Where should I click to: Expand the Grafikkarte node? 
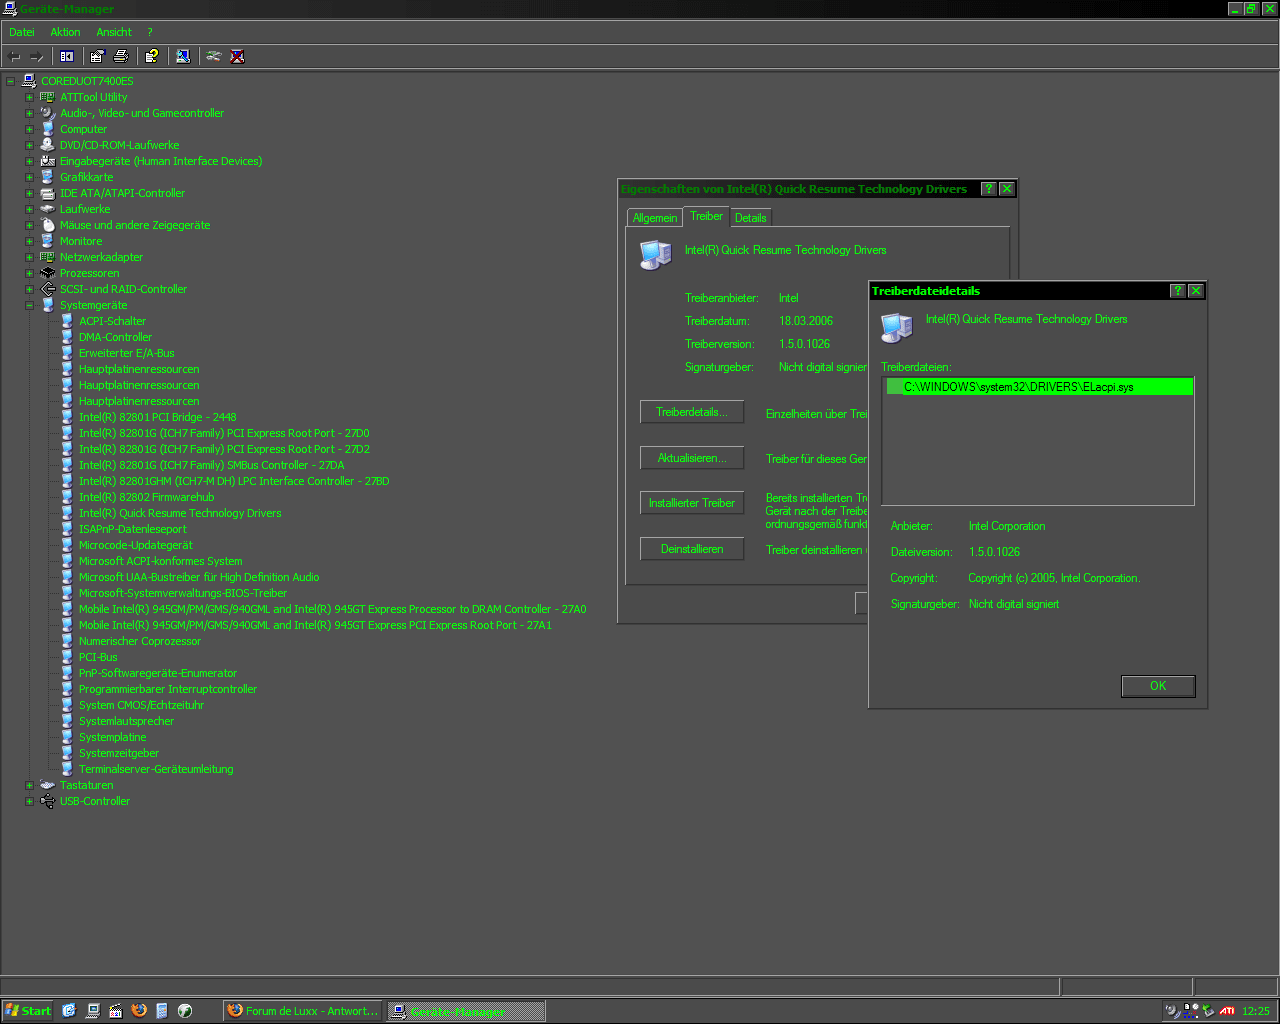tap(29, 177)
